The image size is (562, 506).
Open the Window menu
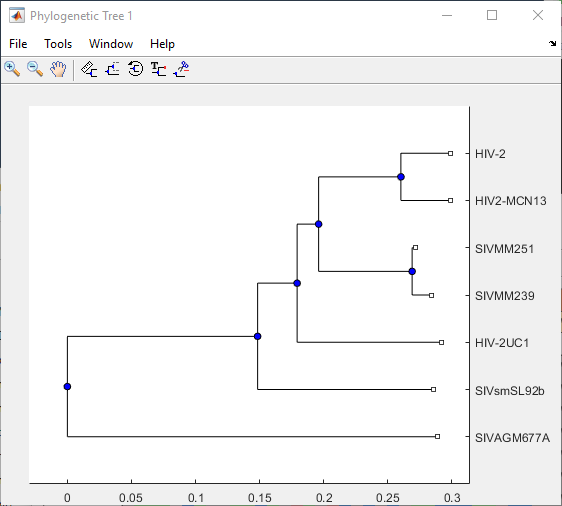(111, 44)
